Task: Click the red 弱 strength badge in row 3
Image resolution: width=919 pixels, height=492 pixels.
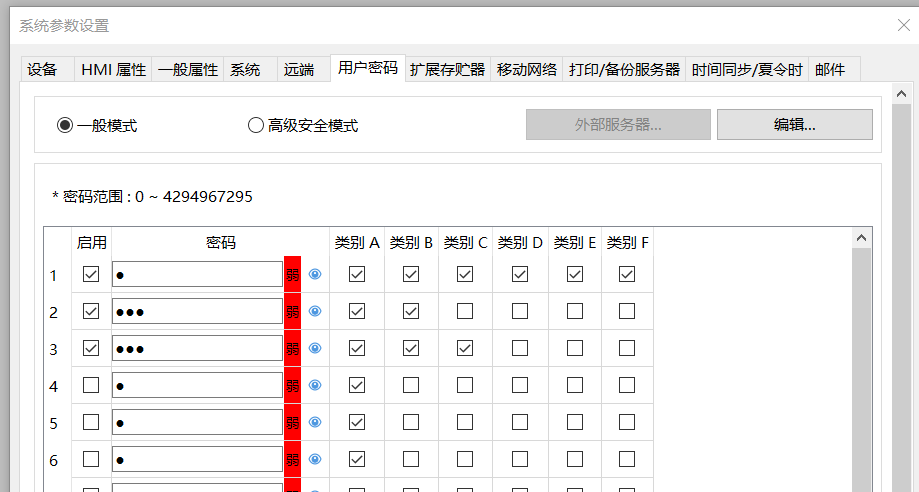Action: pyautogui.click(x=293, y=348)
